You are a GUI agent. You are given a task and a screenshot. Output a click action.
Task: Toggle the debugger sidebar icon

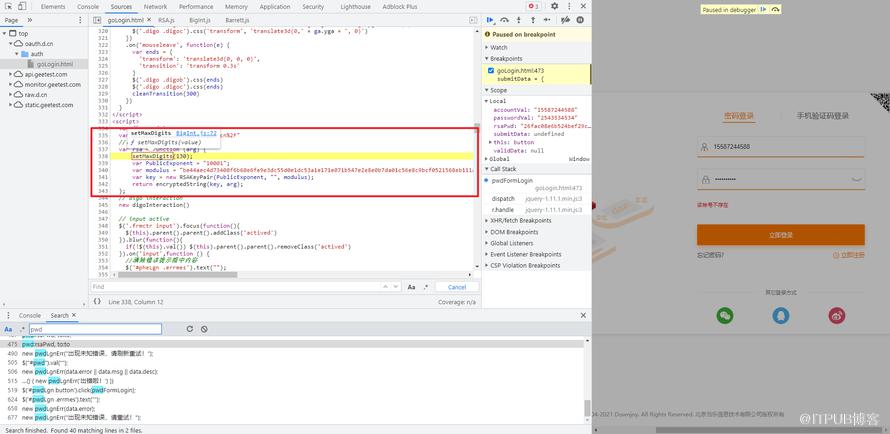(473, 20)
